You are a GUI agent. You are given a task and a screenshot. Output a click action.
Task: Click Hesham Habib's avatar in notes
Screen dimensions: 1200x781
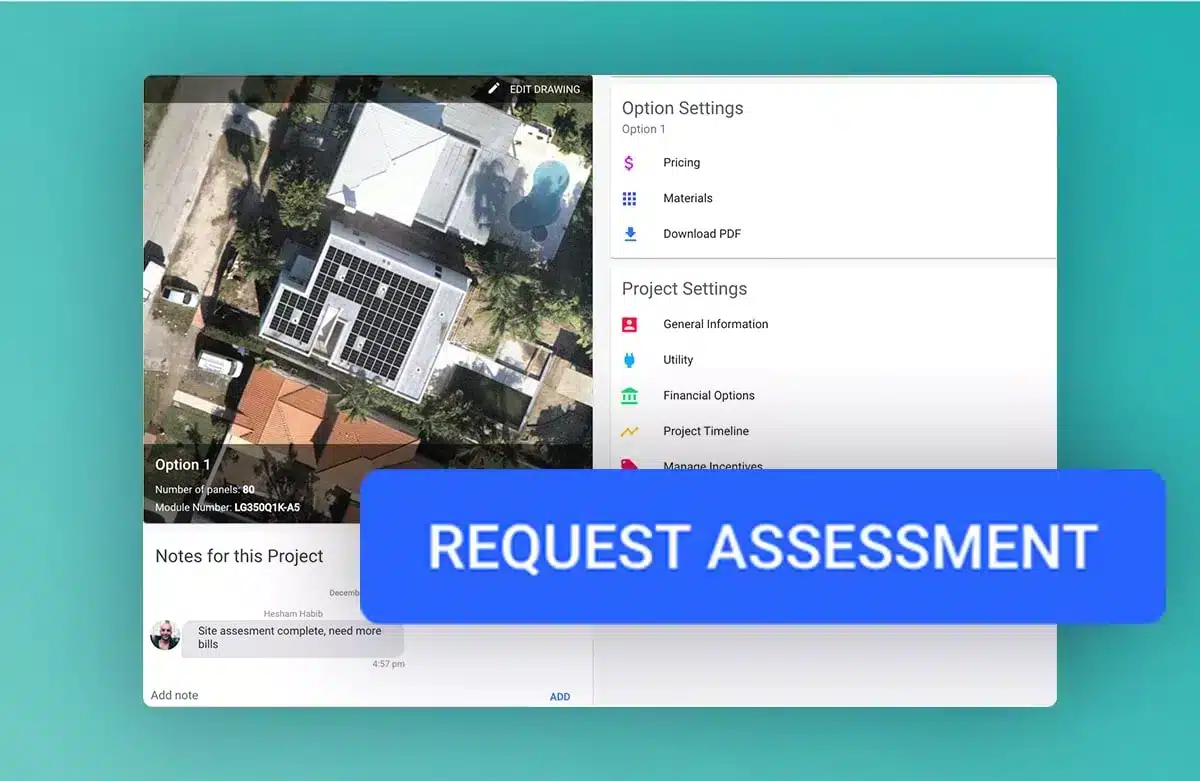coord(165,635)
